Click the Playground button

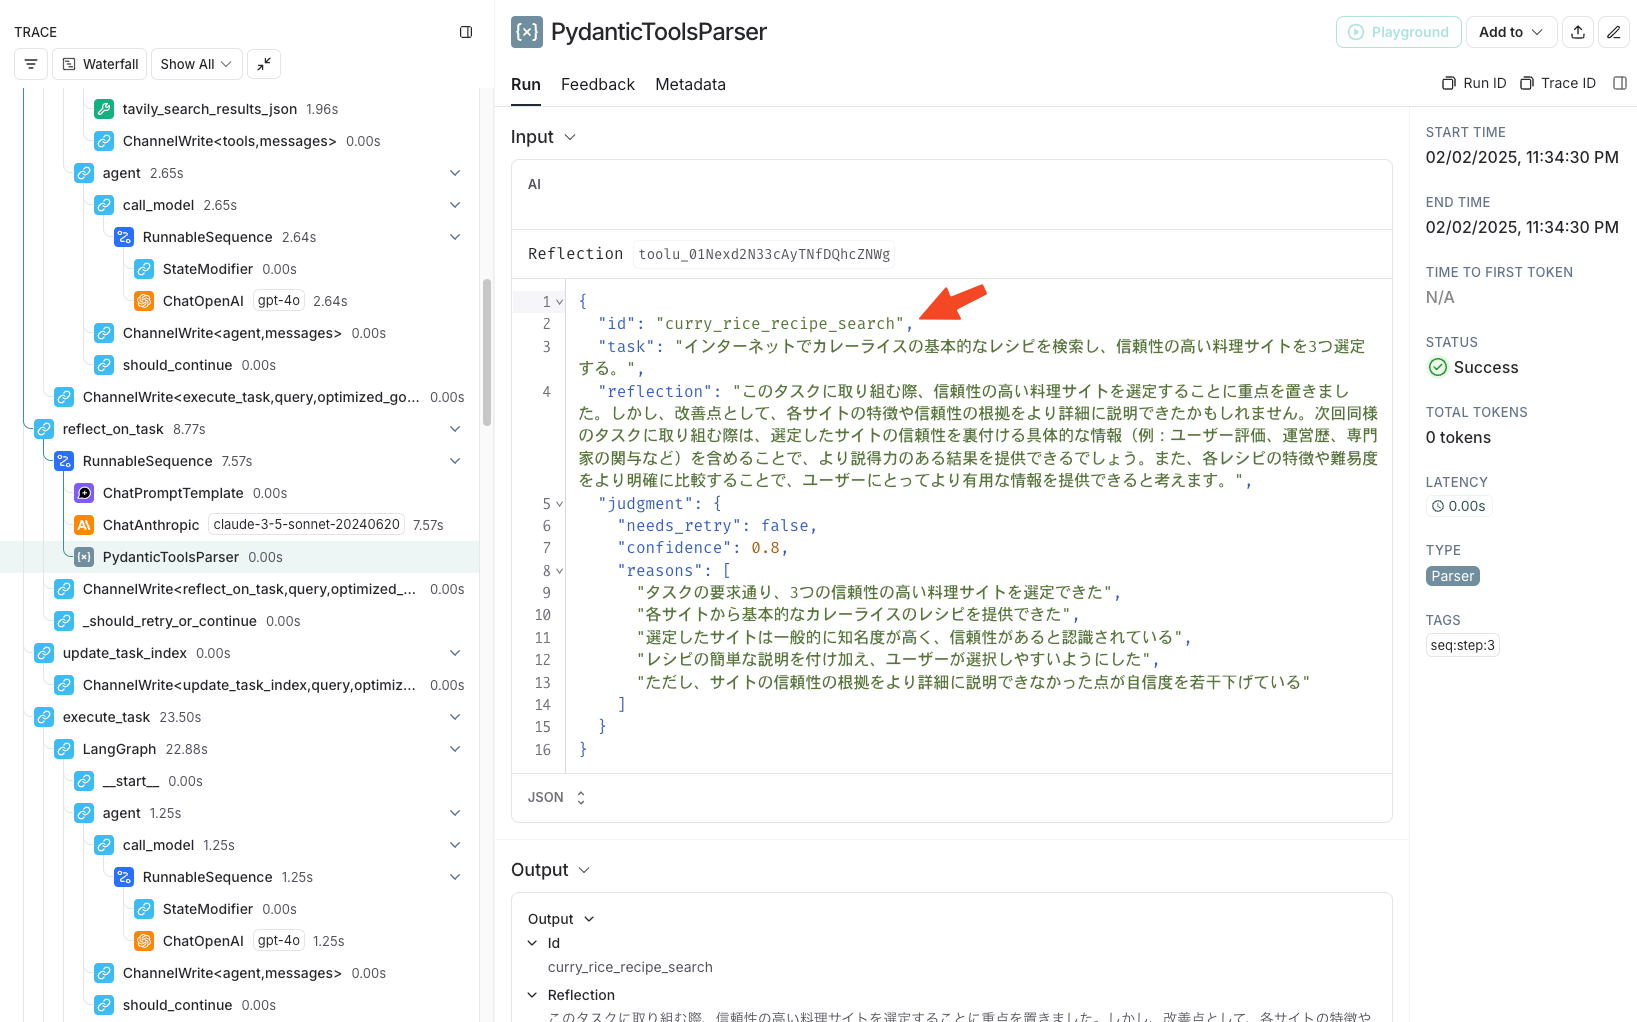tap(1399, 32)
